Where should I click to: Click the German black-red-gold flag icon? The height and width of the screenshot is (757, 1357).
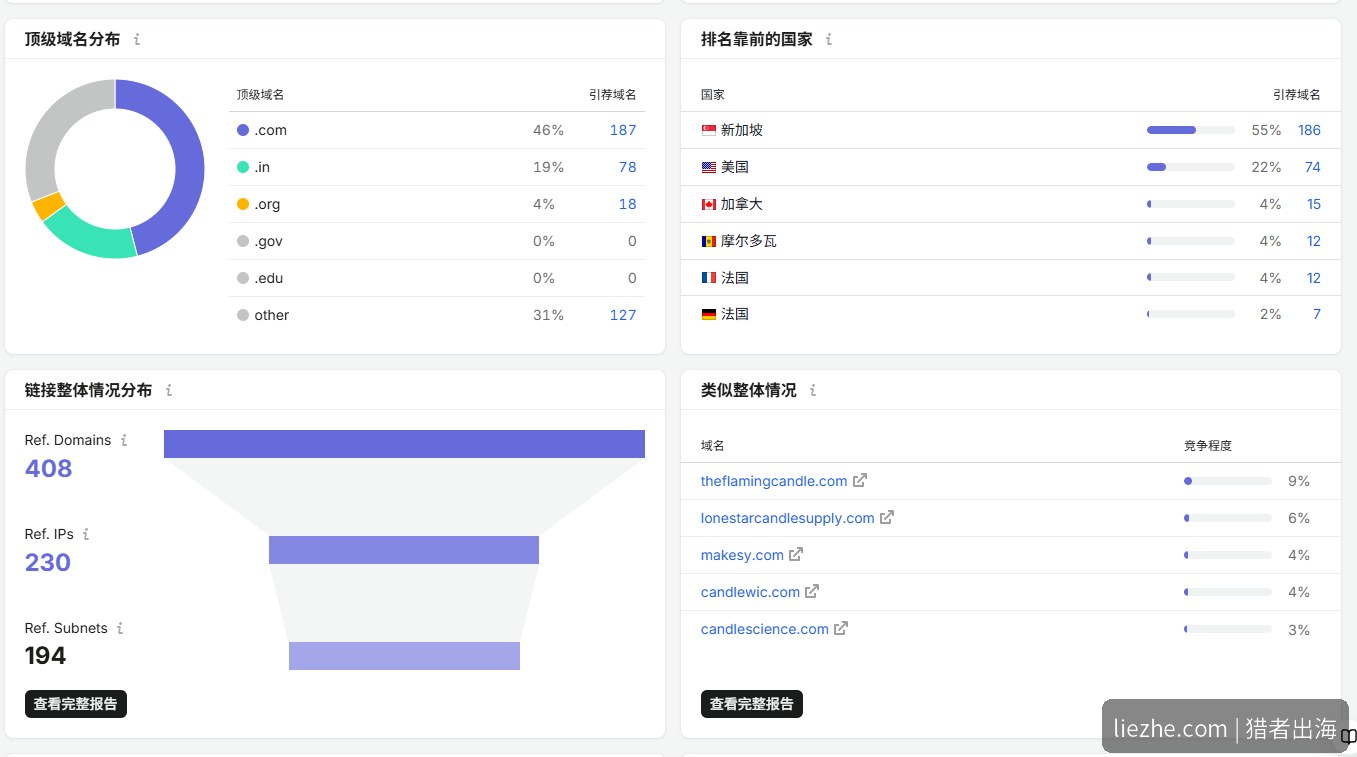coord(709,314)
